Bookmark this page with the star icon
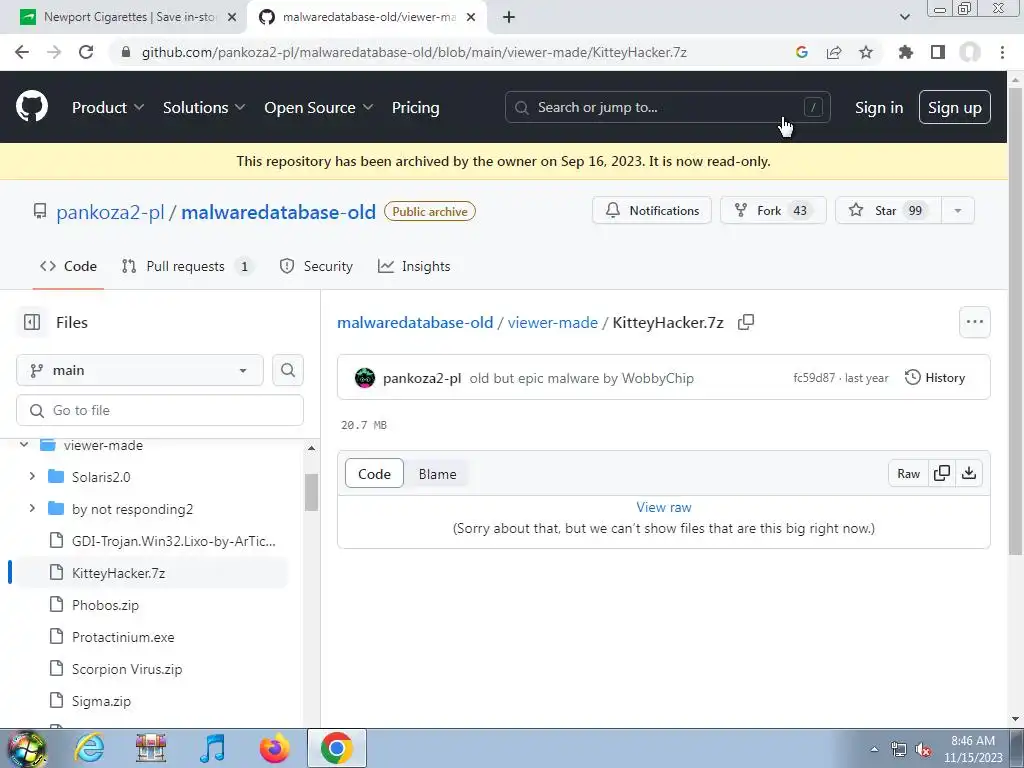1024x768 pixels. [866, 52]
